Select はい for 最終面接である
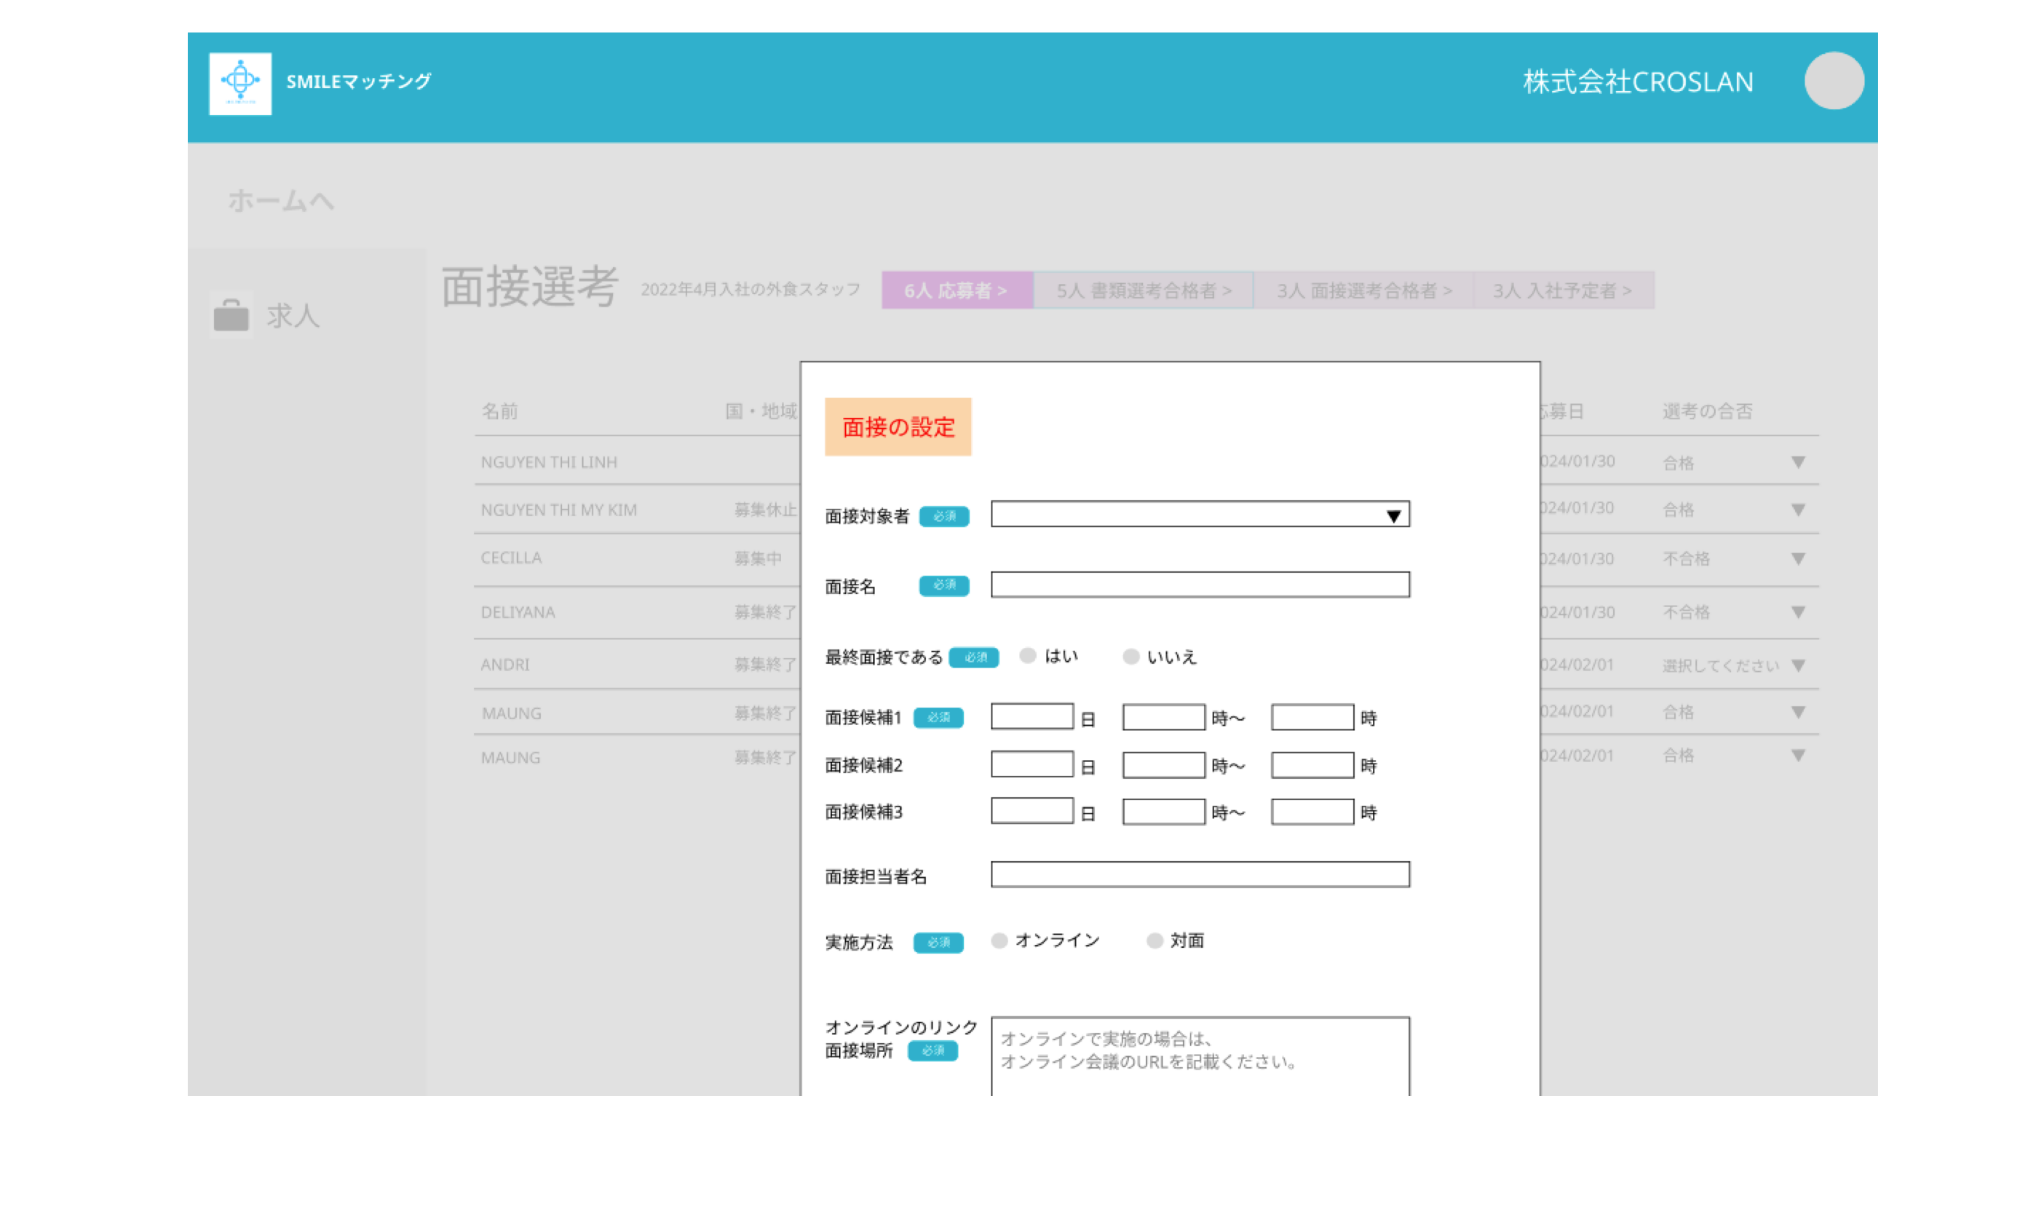Screen dimensions: 2044x1210 [x=1028, y=656]
